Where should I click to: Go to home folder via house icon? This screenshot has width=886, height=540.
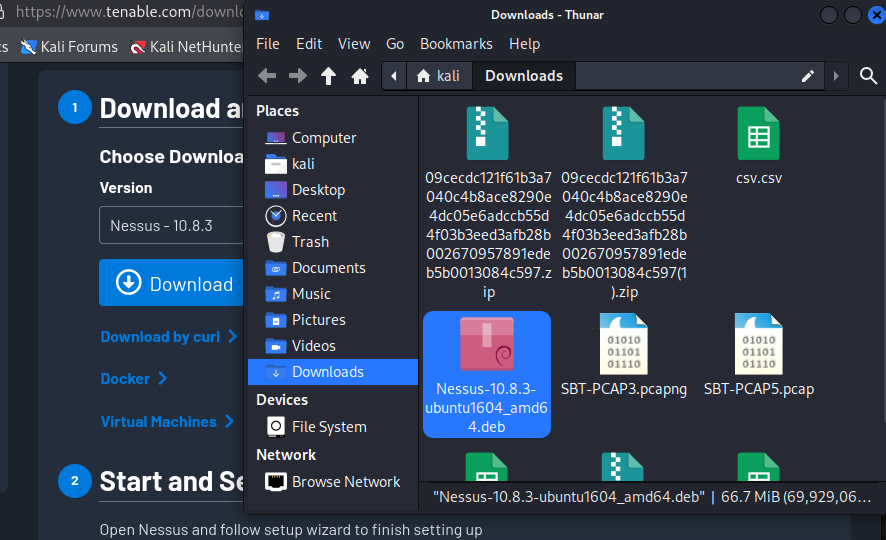pos(360,76)
